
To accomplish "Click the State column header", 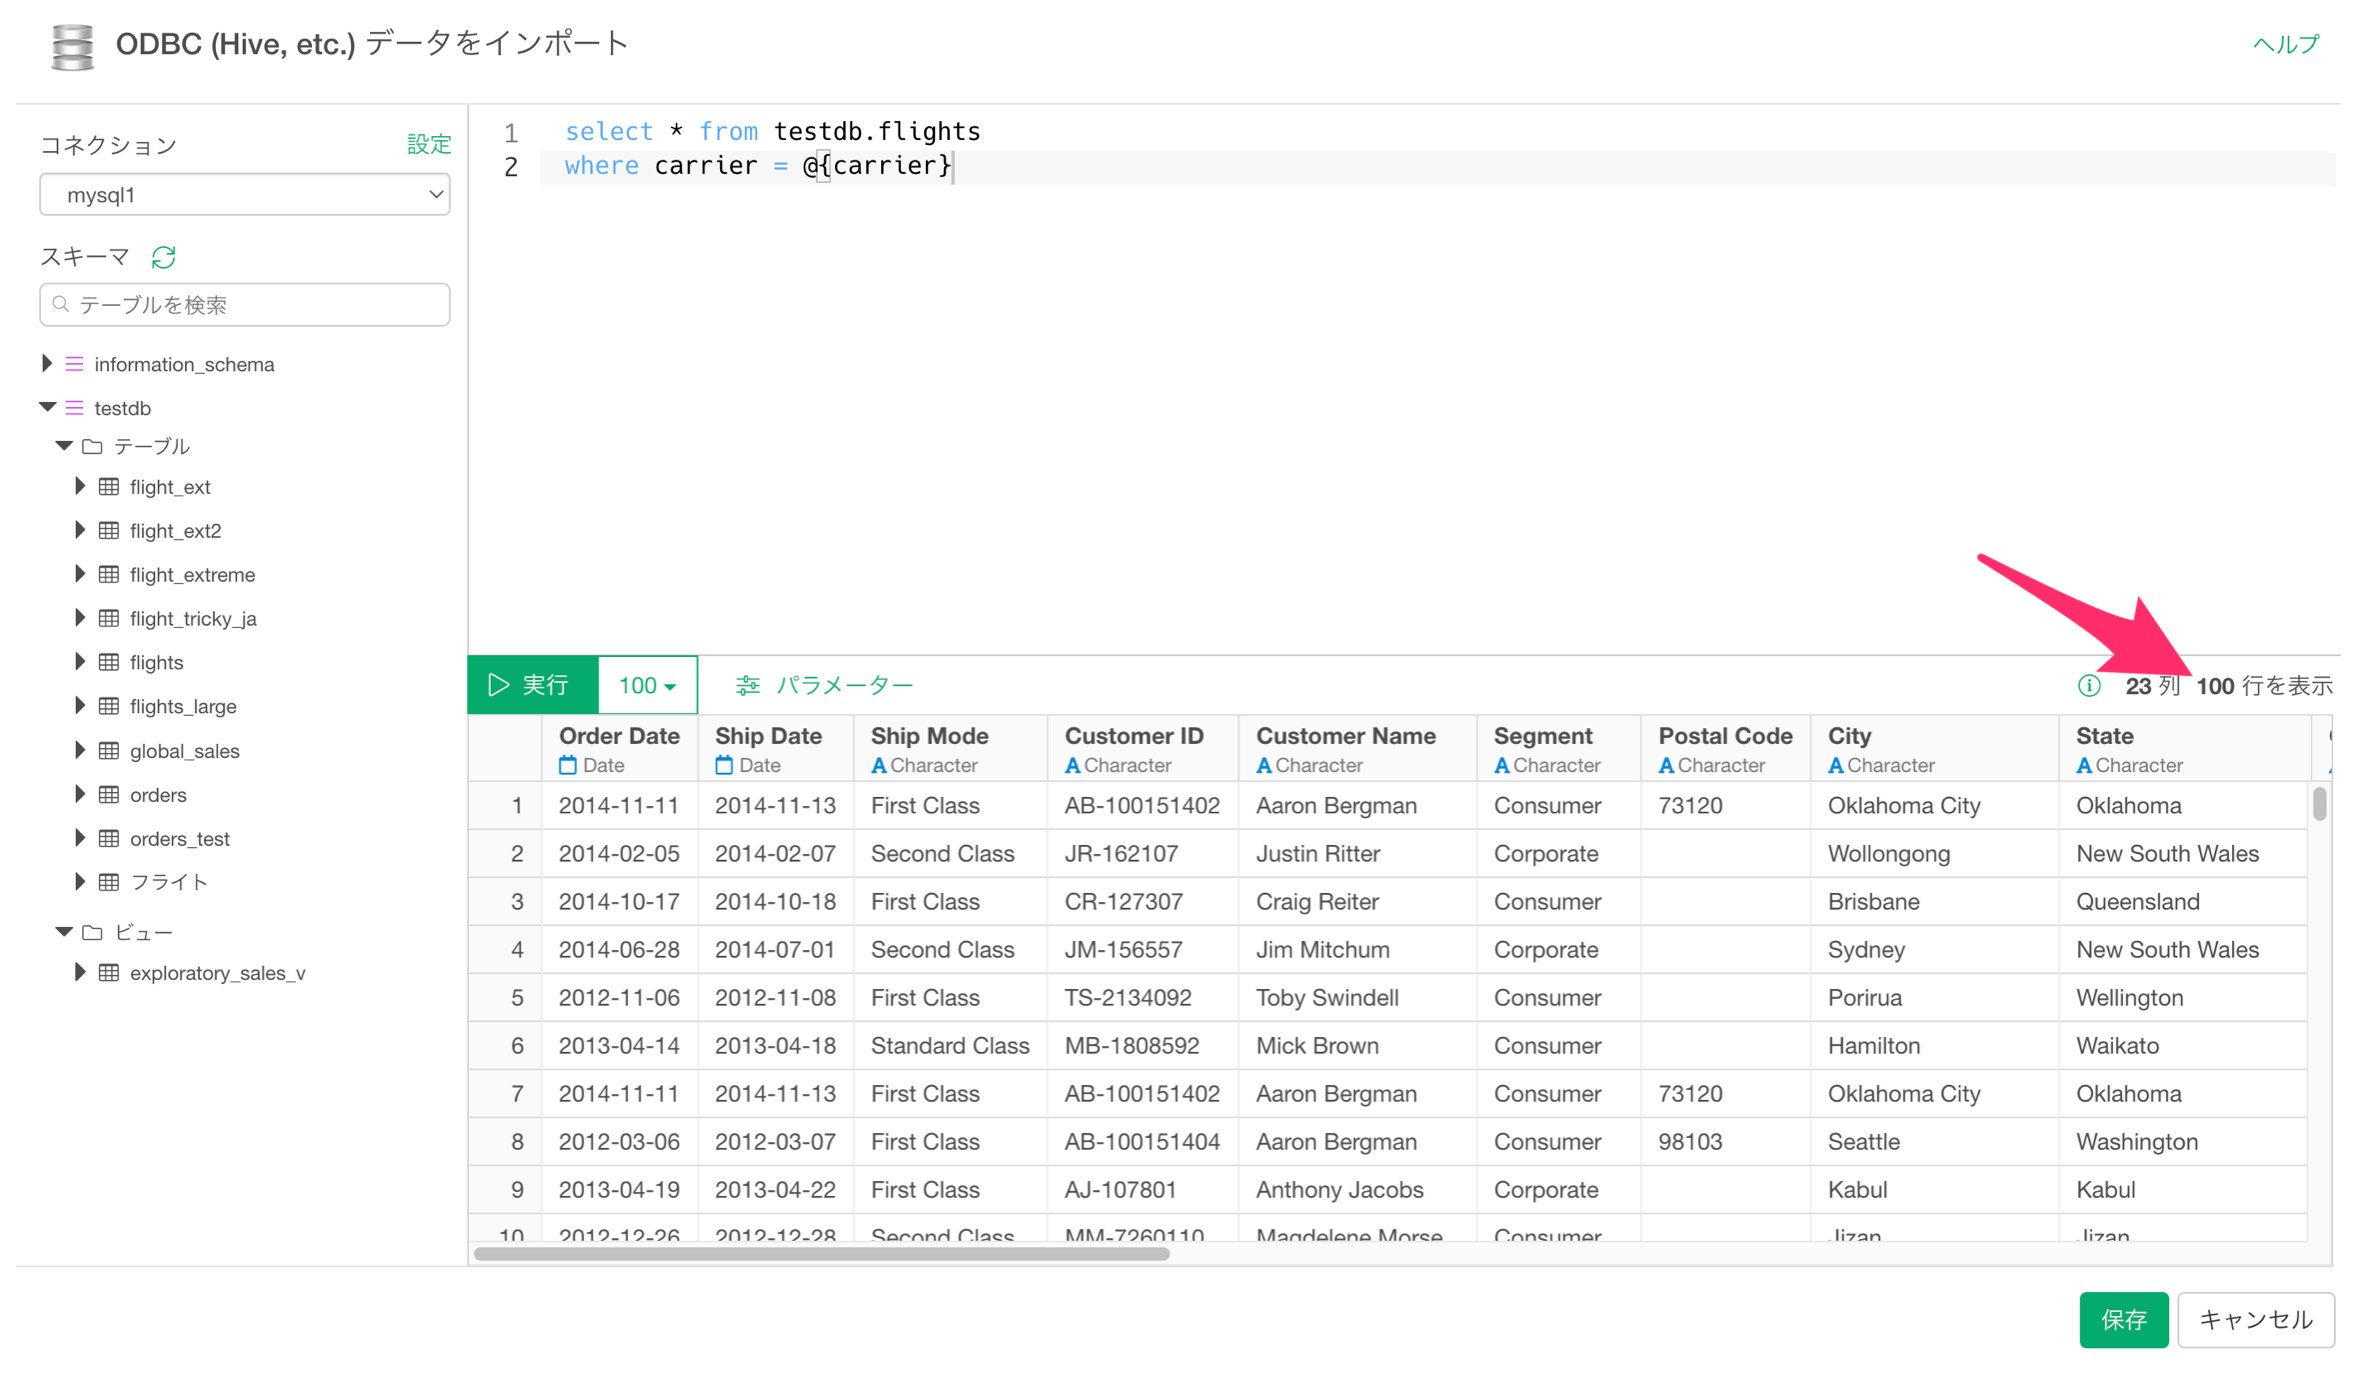I will click(x=2184, y=749).
